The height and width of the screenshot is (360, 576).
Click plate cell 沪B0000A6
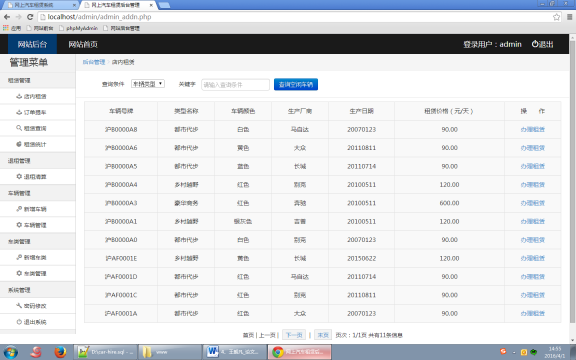coord(121,148)
